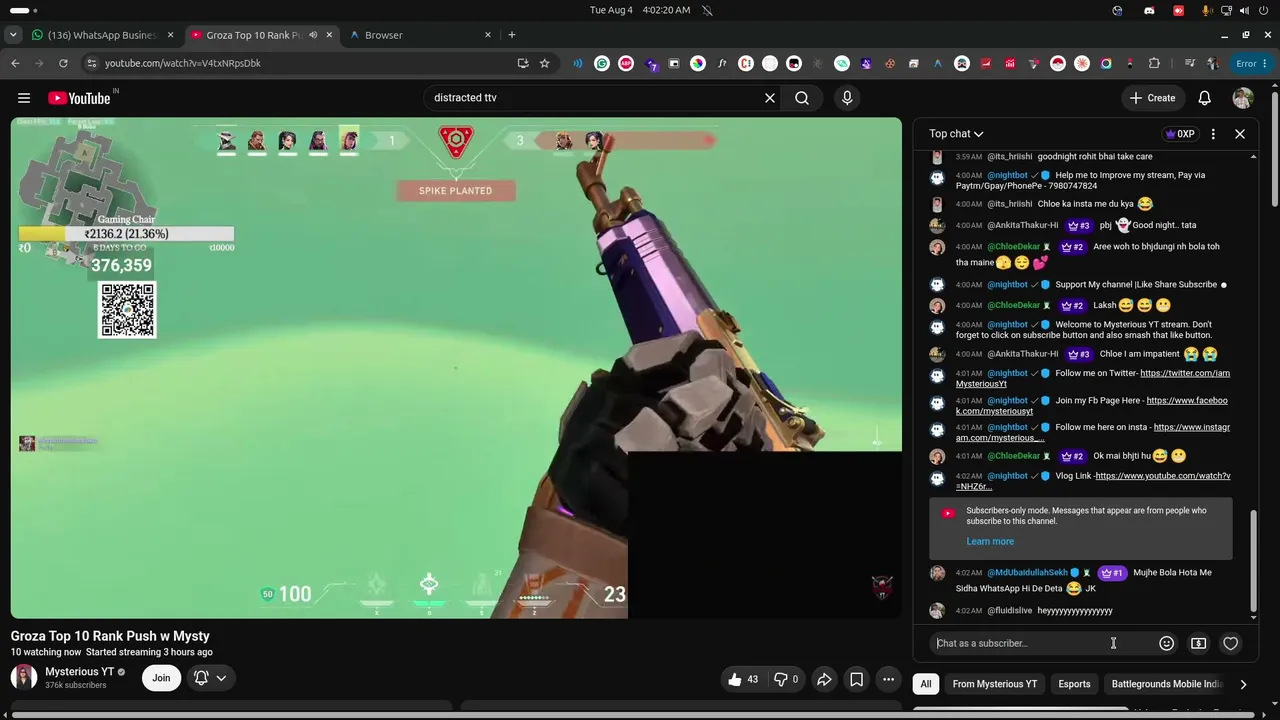Select the All filter chip

926,684
